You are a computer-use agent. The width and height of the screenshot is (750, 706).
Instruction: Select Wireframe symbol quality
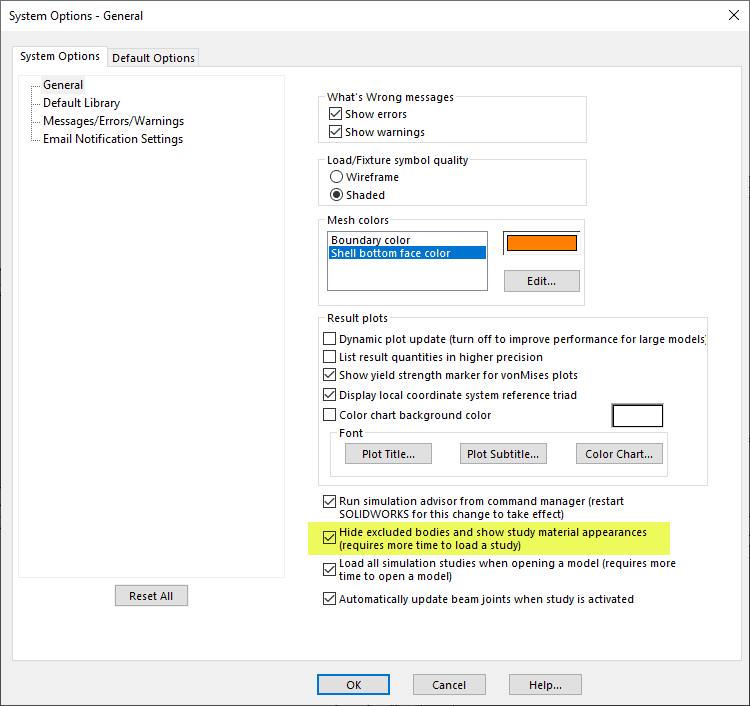click(336, 176)
